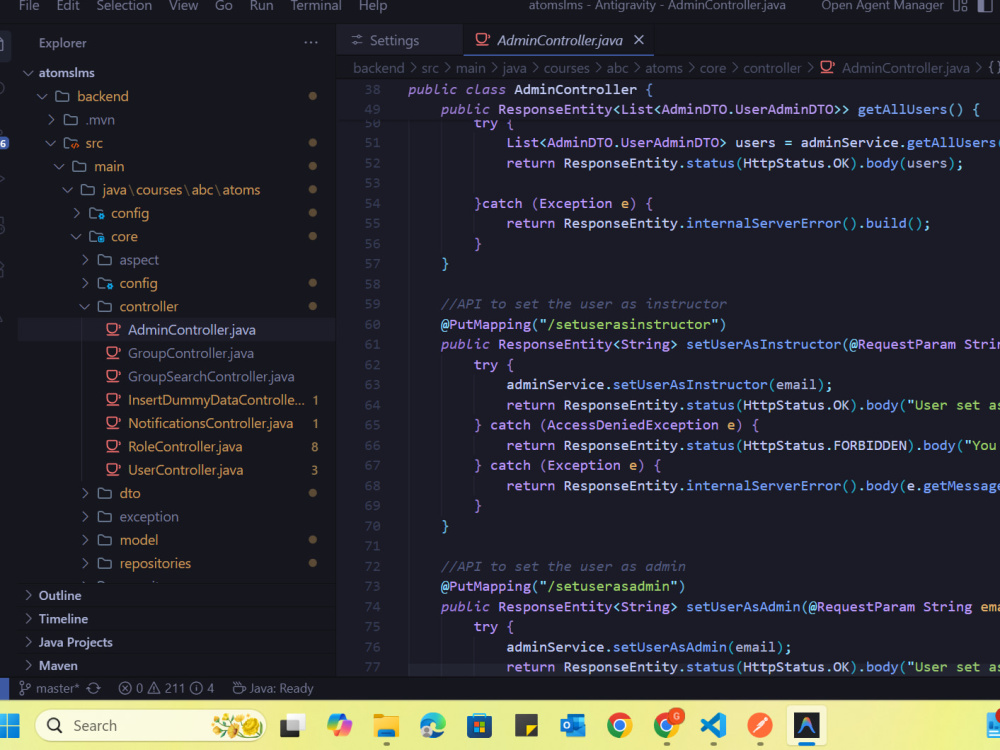Click breadcrumb segment 'controller'
1000x750 pixels.
click(x=772, y=68)
